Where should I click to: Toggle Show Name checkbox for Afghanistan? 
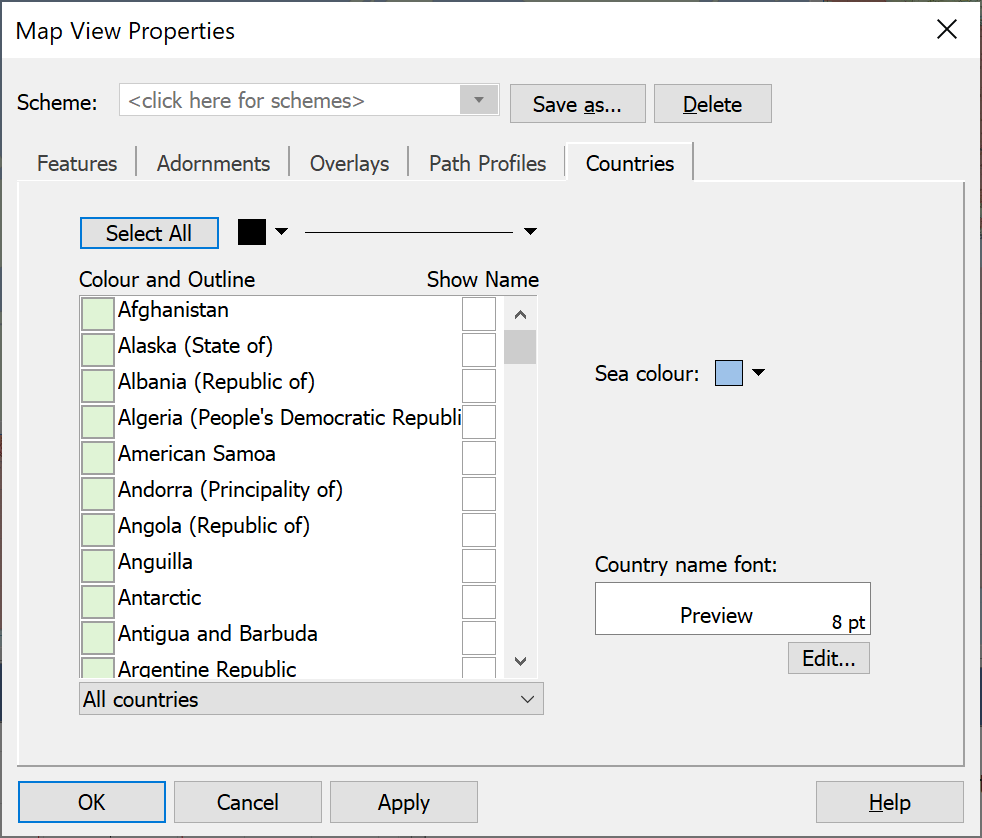479,314
